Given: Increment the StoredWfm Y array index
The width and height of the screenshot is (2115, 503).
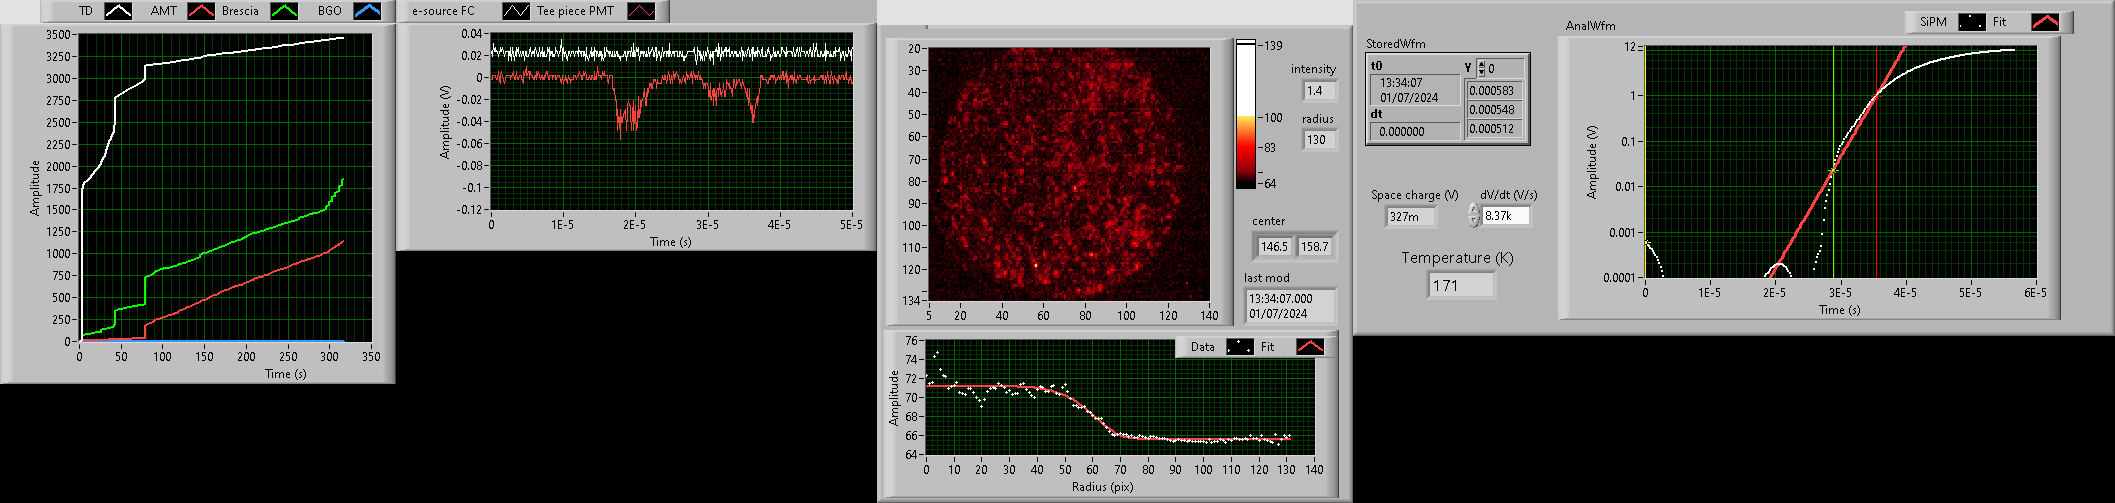Looking at the screenshot, I should pos(1482,64).
